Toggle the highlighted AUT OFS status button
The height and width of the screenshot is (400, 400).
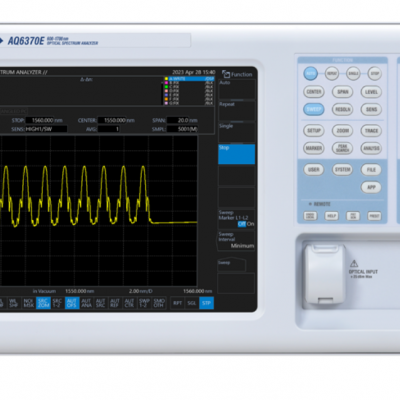(x=72, y=303)
